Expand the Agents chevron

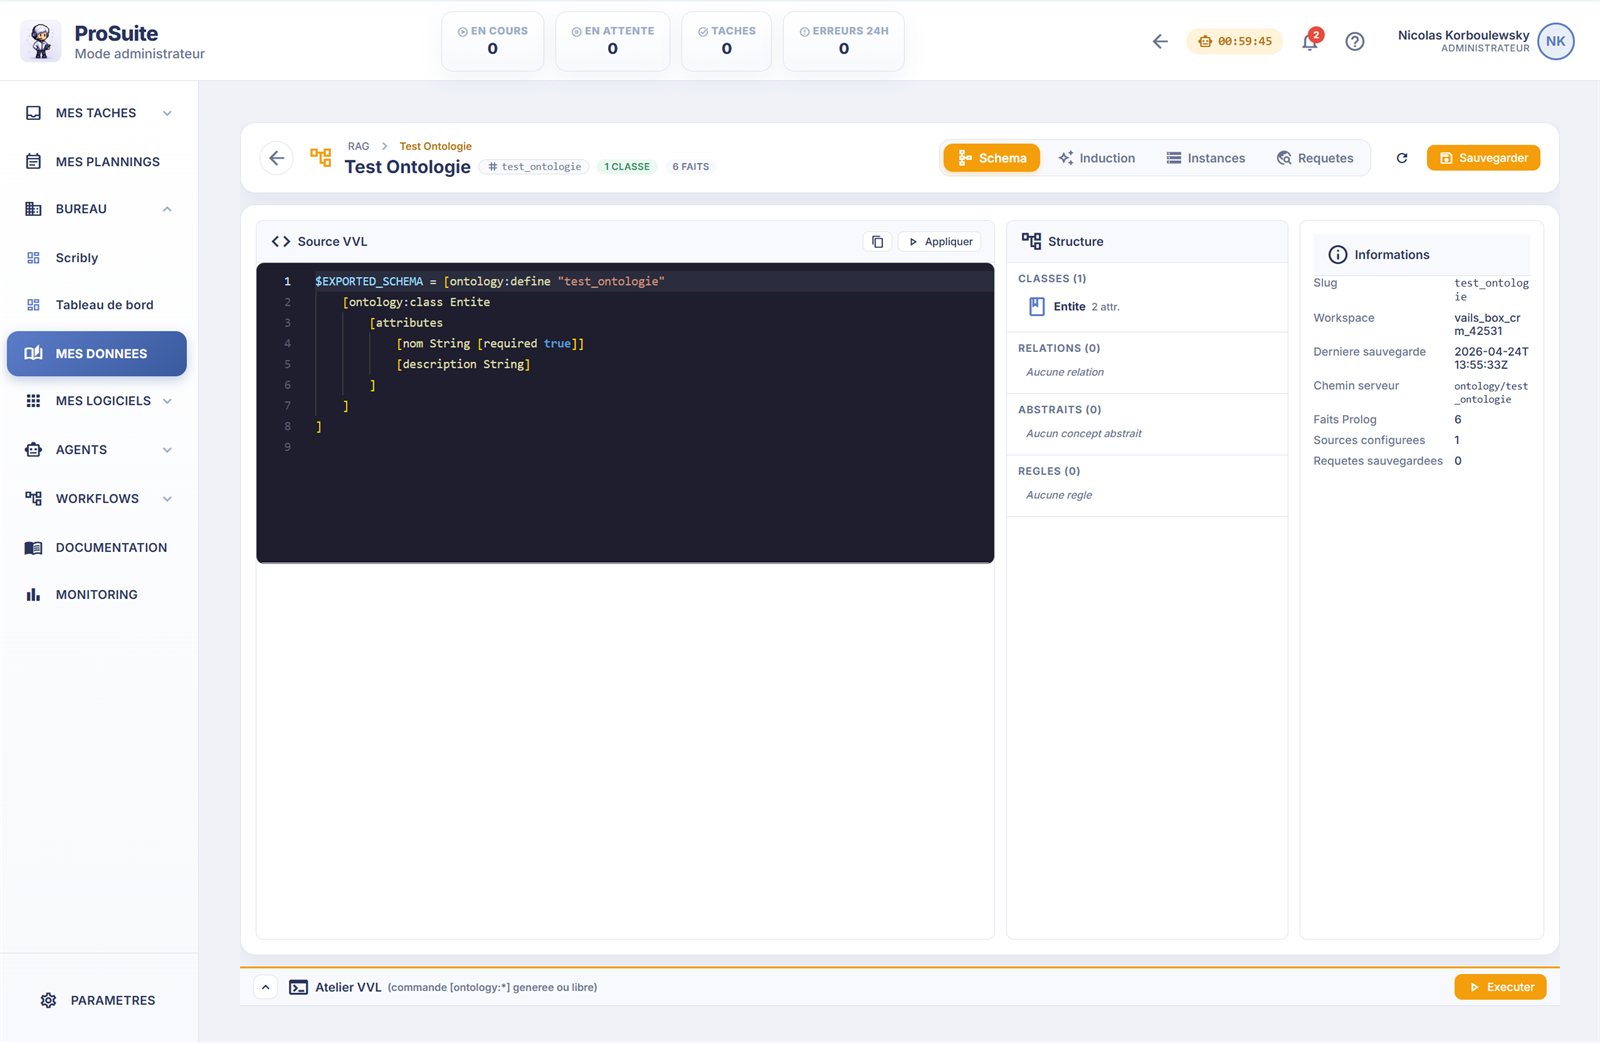point(167,450)
